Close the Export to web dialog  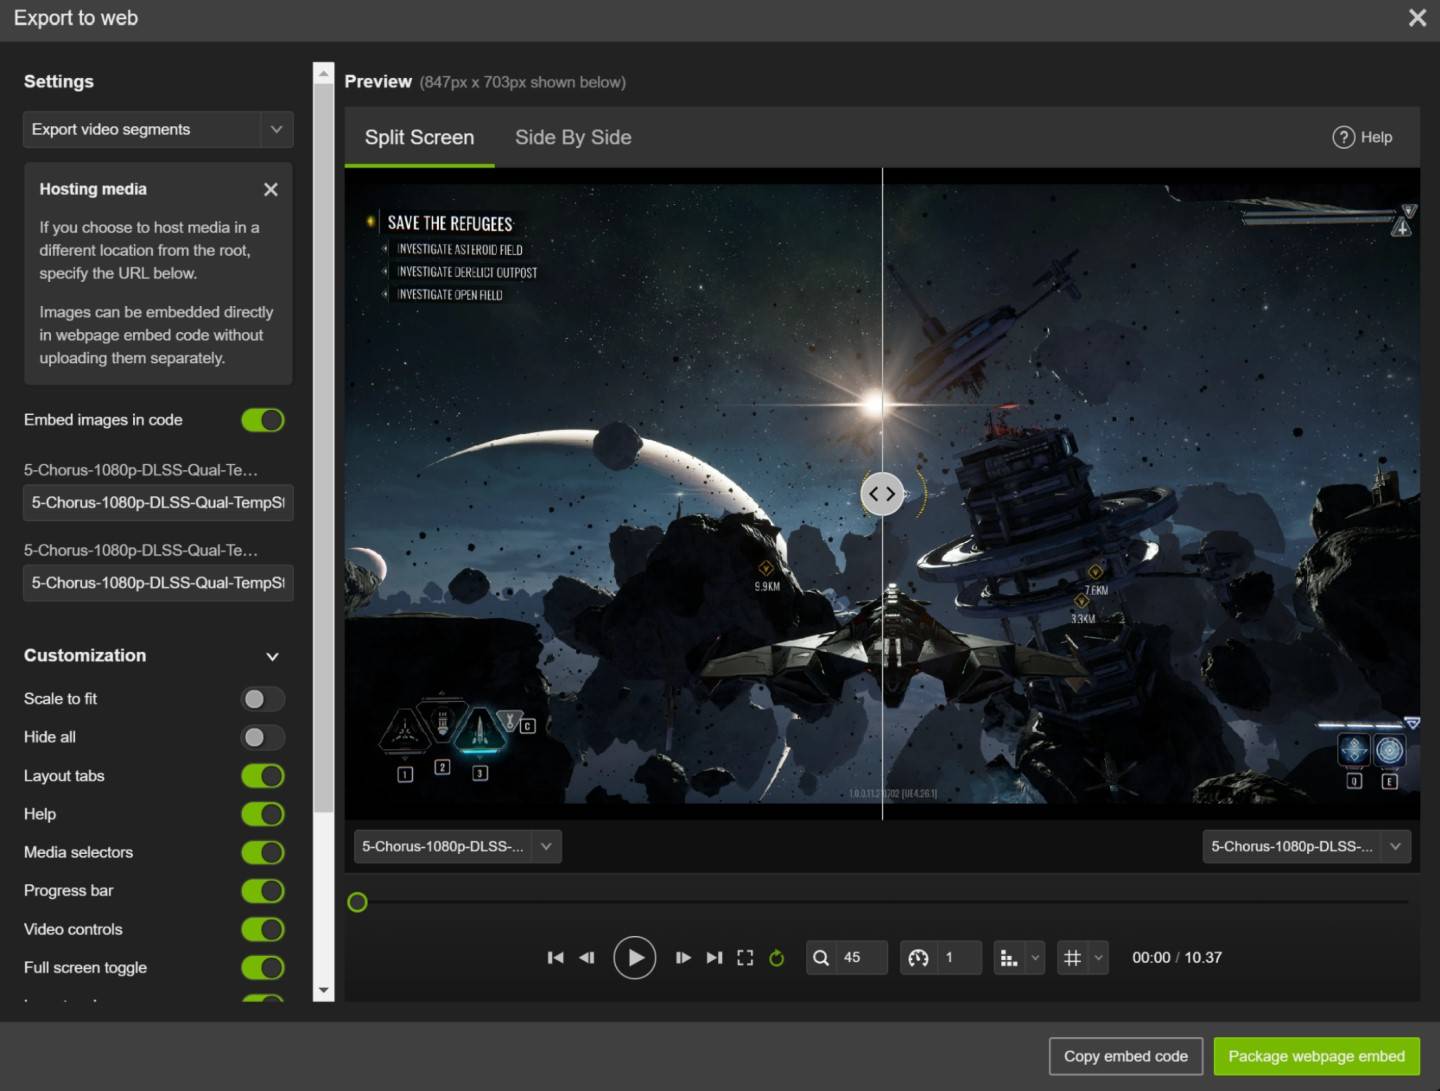(x=1417, y=18)
